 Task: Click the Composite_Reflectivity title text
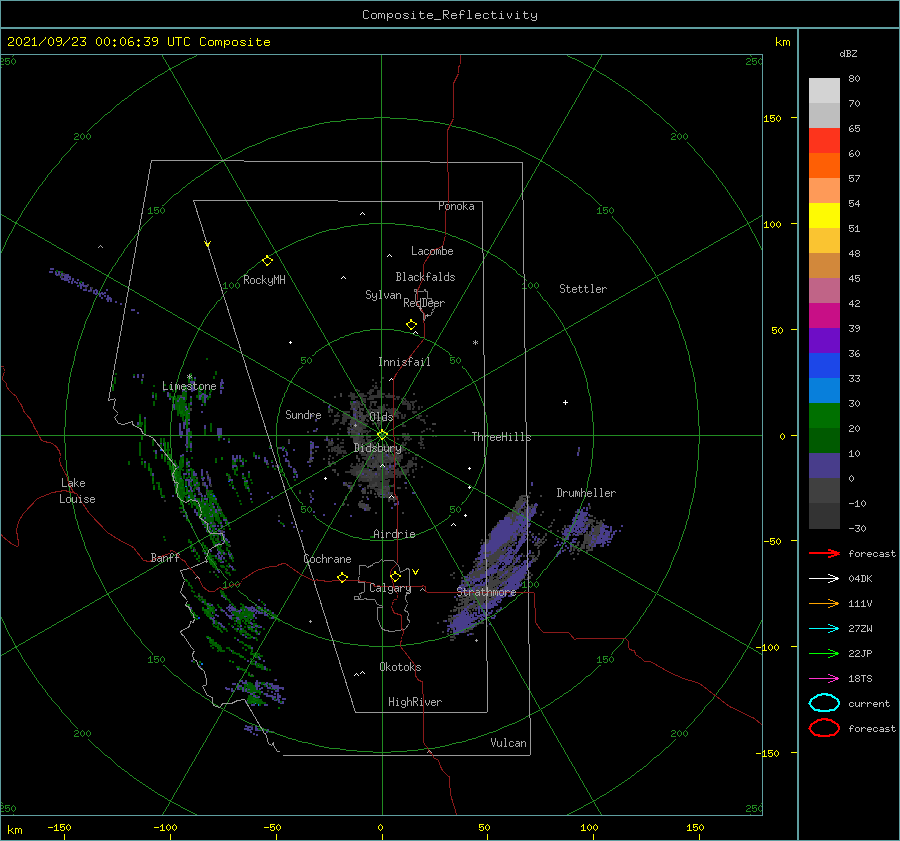[x=449, y=15]
